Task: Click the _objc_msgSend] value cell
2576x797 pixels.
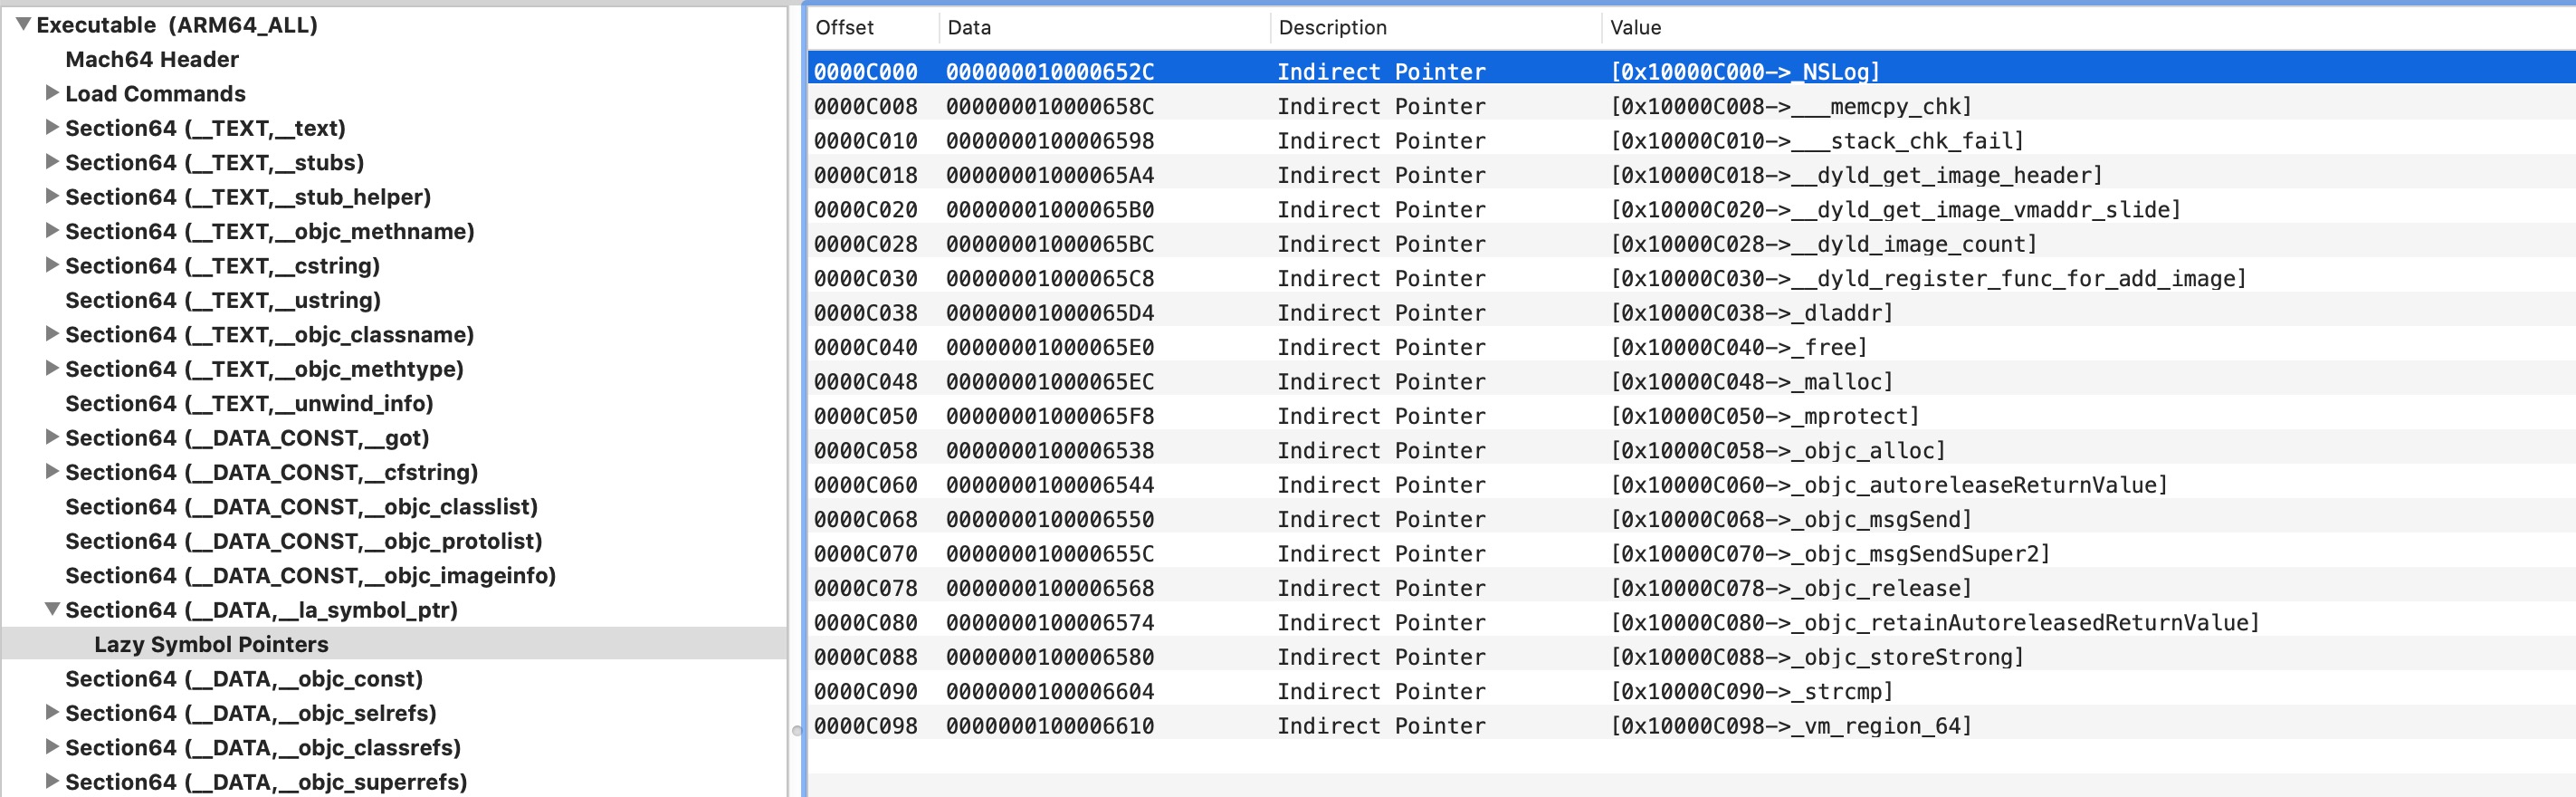Action: 1790,519
